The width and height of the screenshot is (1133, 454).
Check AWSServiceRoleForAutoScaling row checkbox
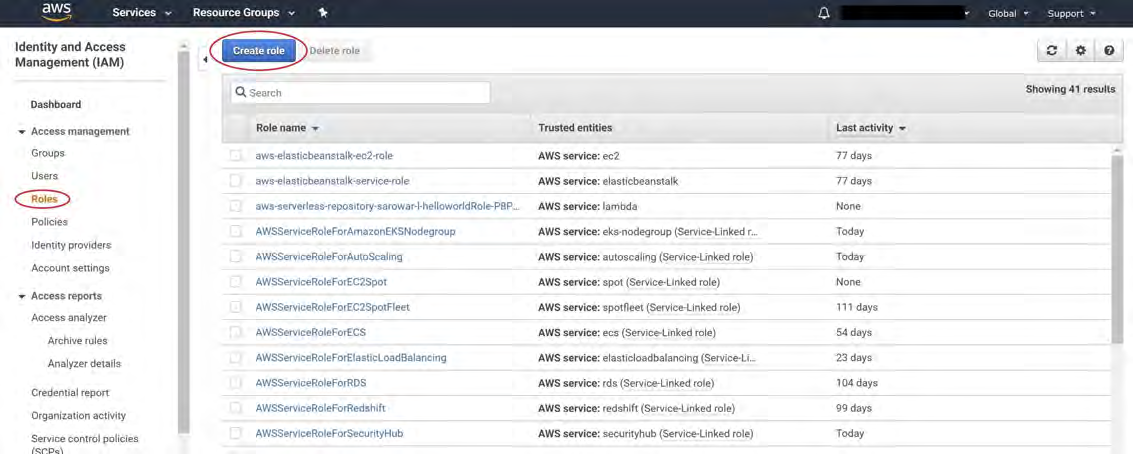(x=236, y=257)
